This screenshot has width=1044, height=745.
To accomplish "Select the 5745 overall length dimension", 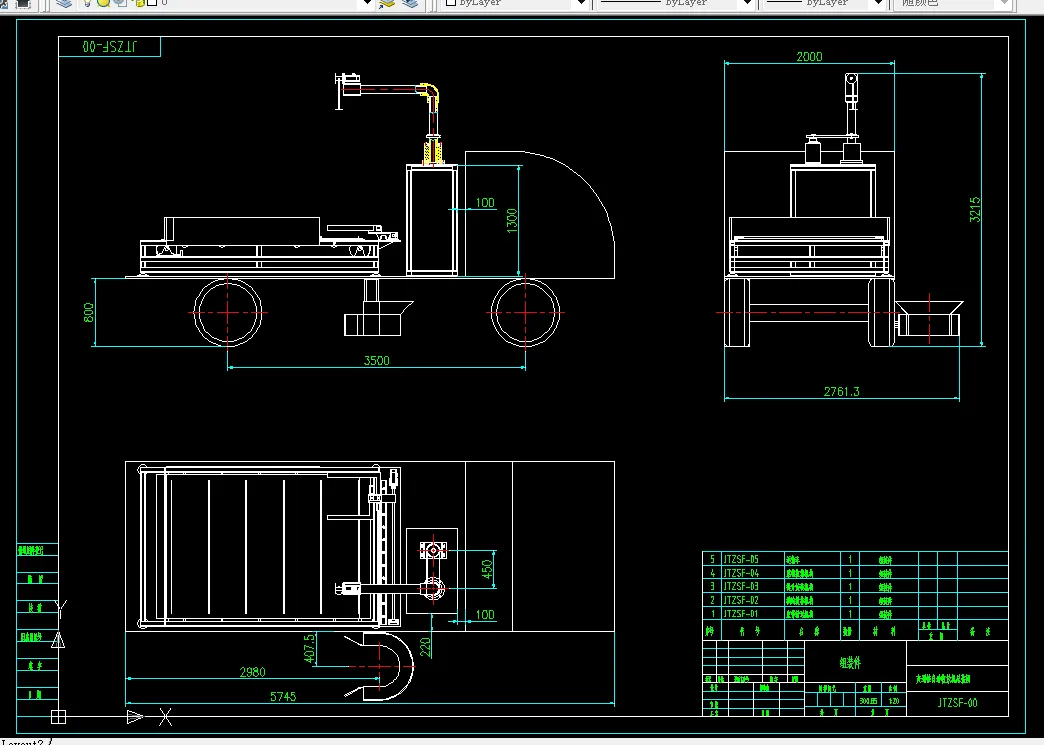I will click(x=283, y=696).
